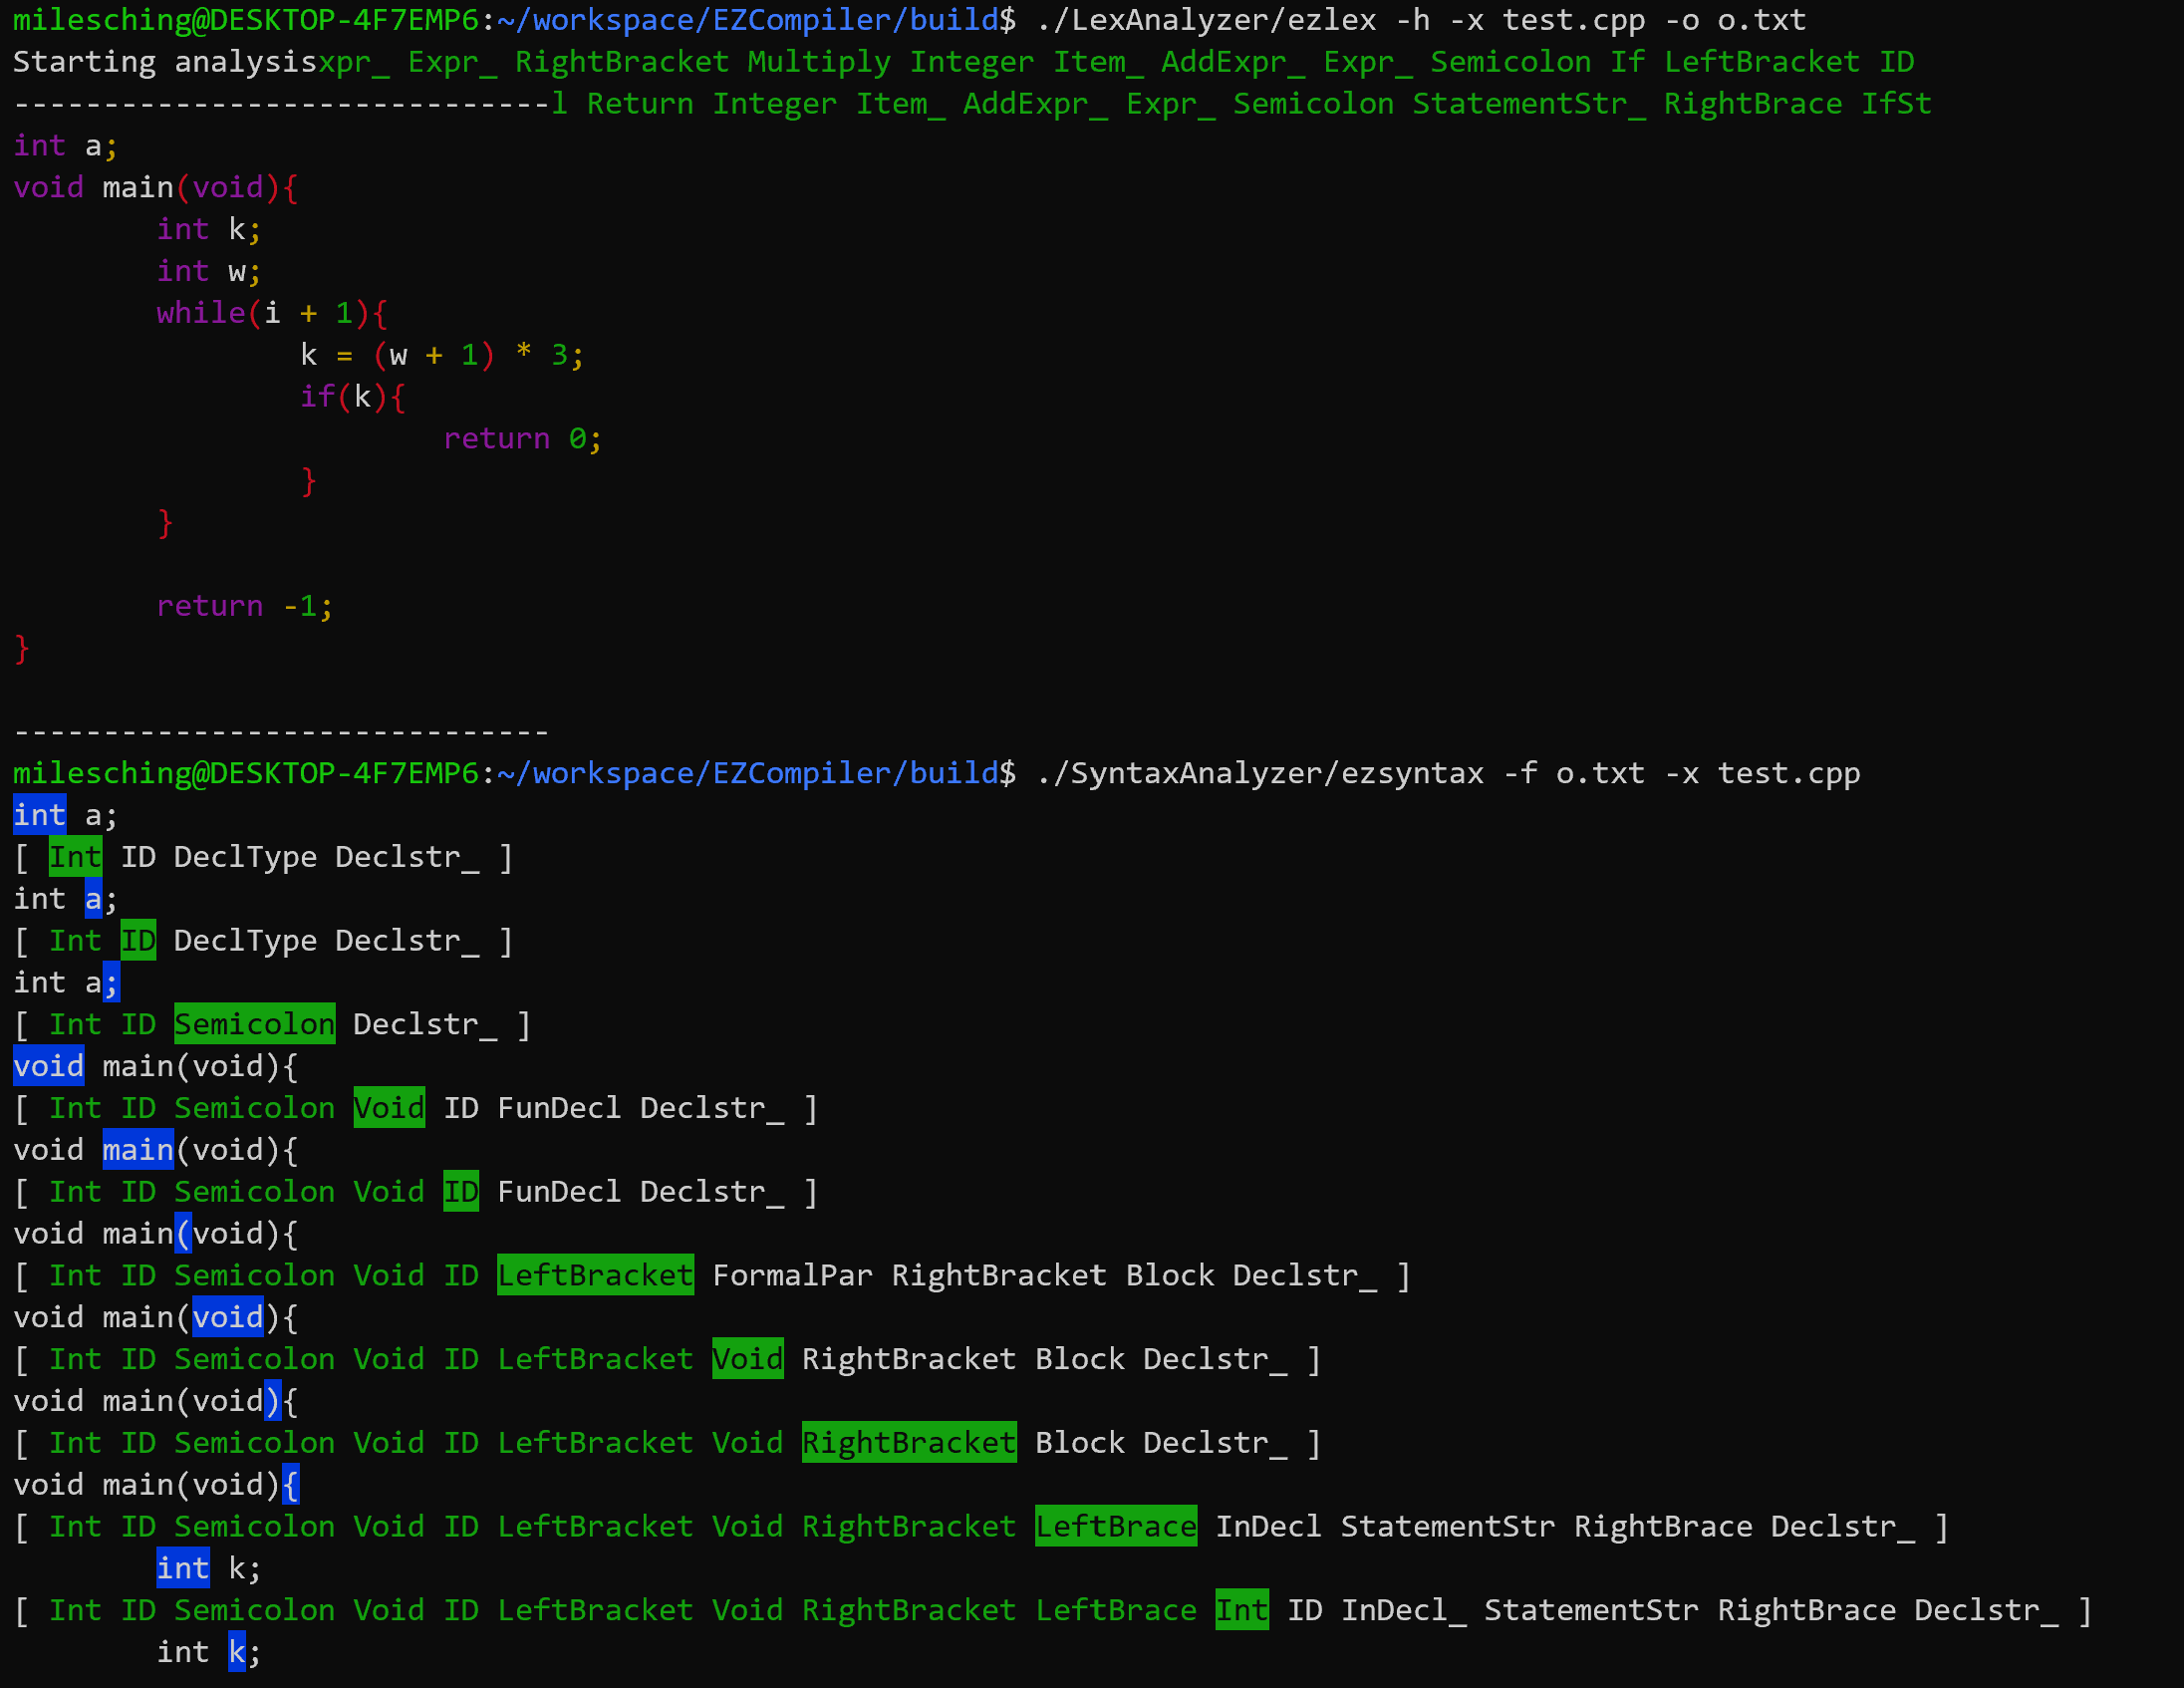
Task: Click the blue-highlighted 'int' before 'a;'
Action: (x=39, y=815)
